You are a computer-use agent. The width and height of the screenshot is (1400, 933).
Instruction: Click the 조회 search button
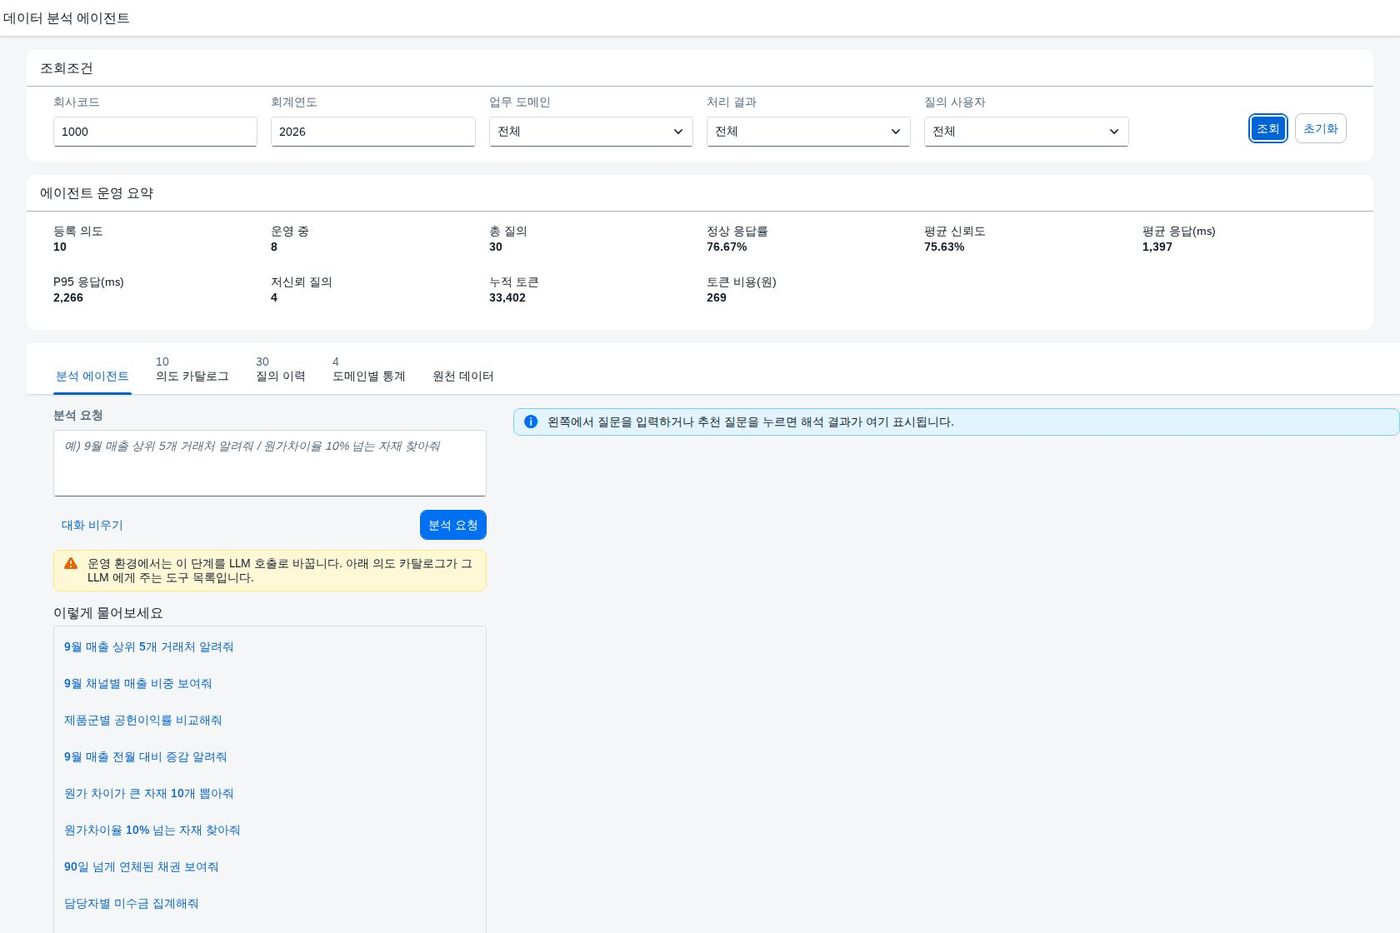[x=1268, y=129]
